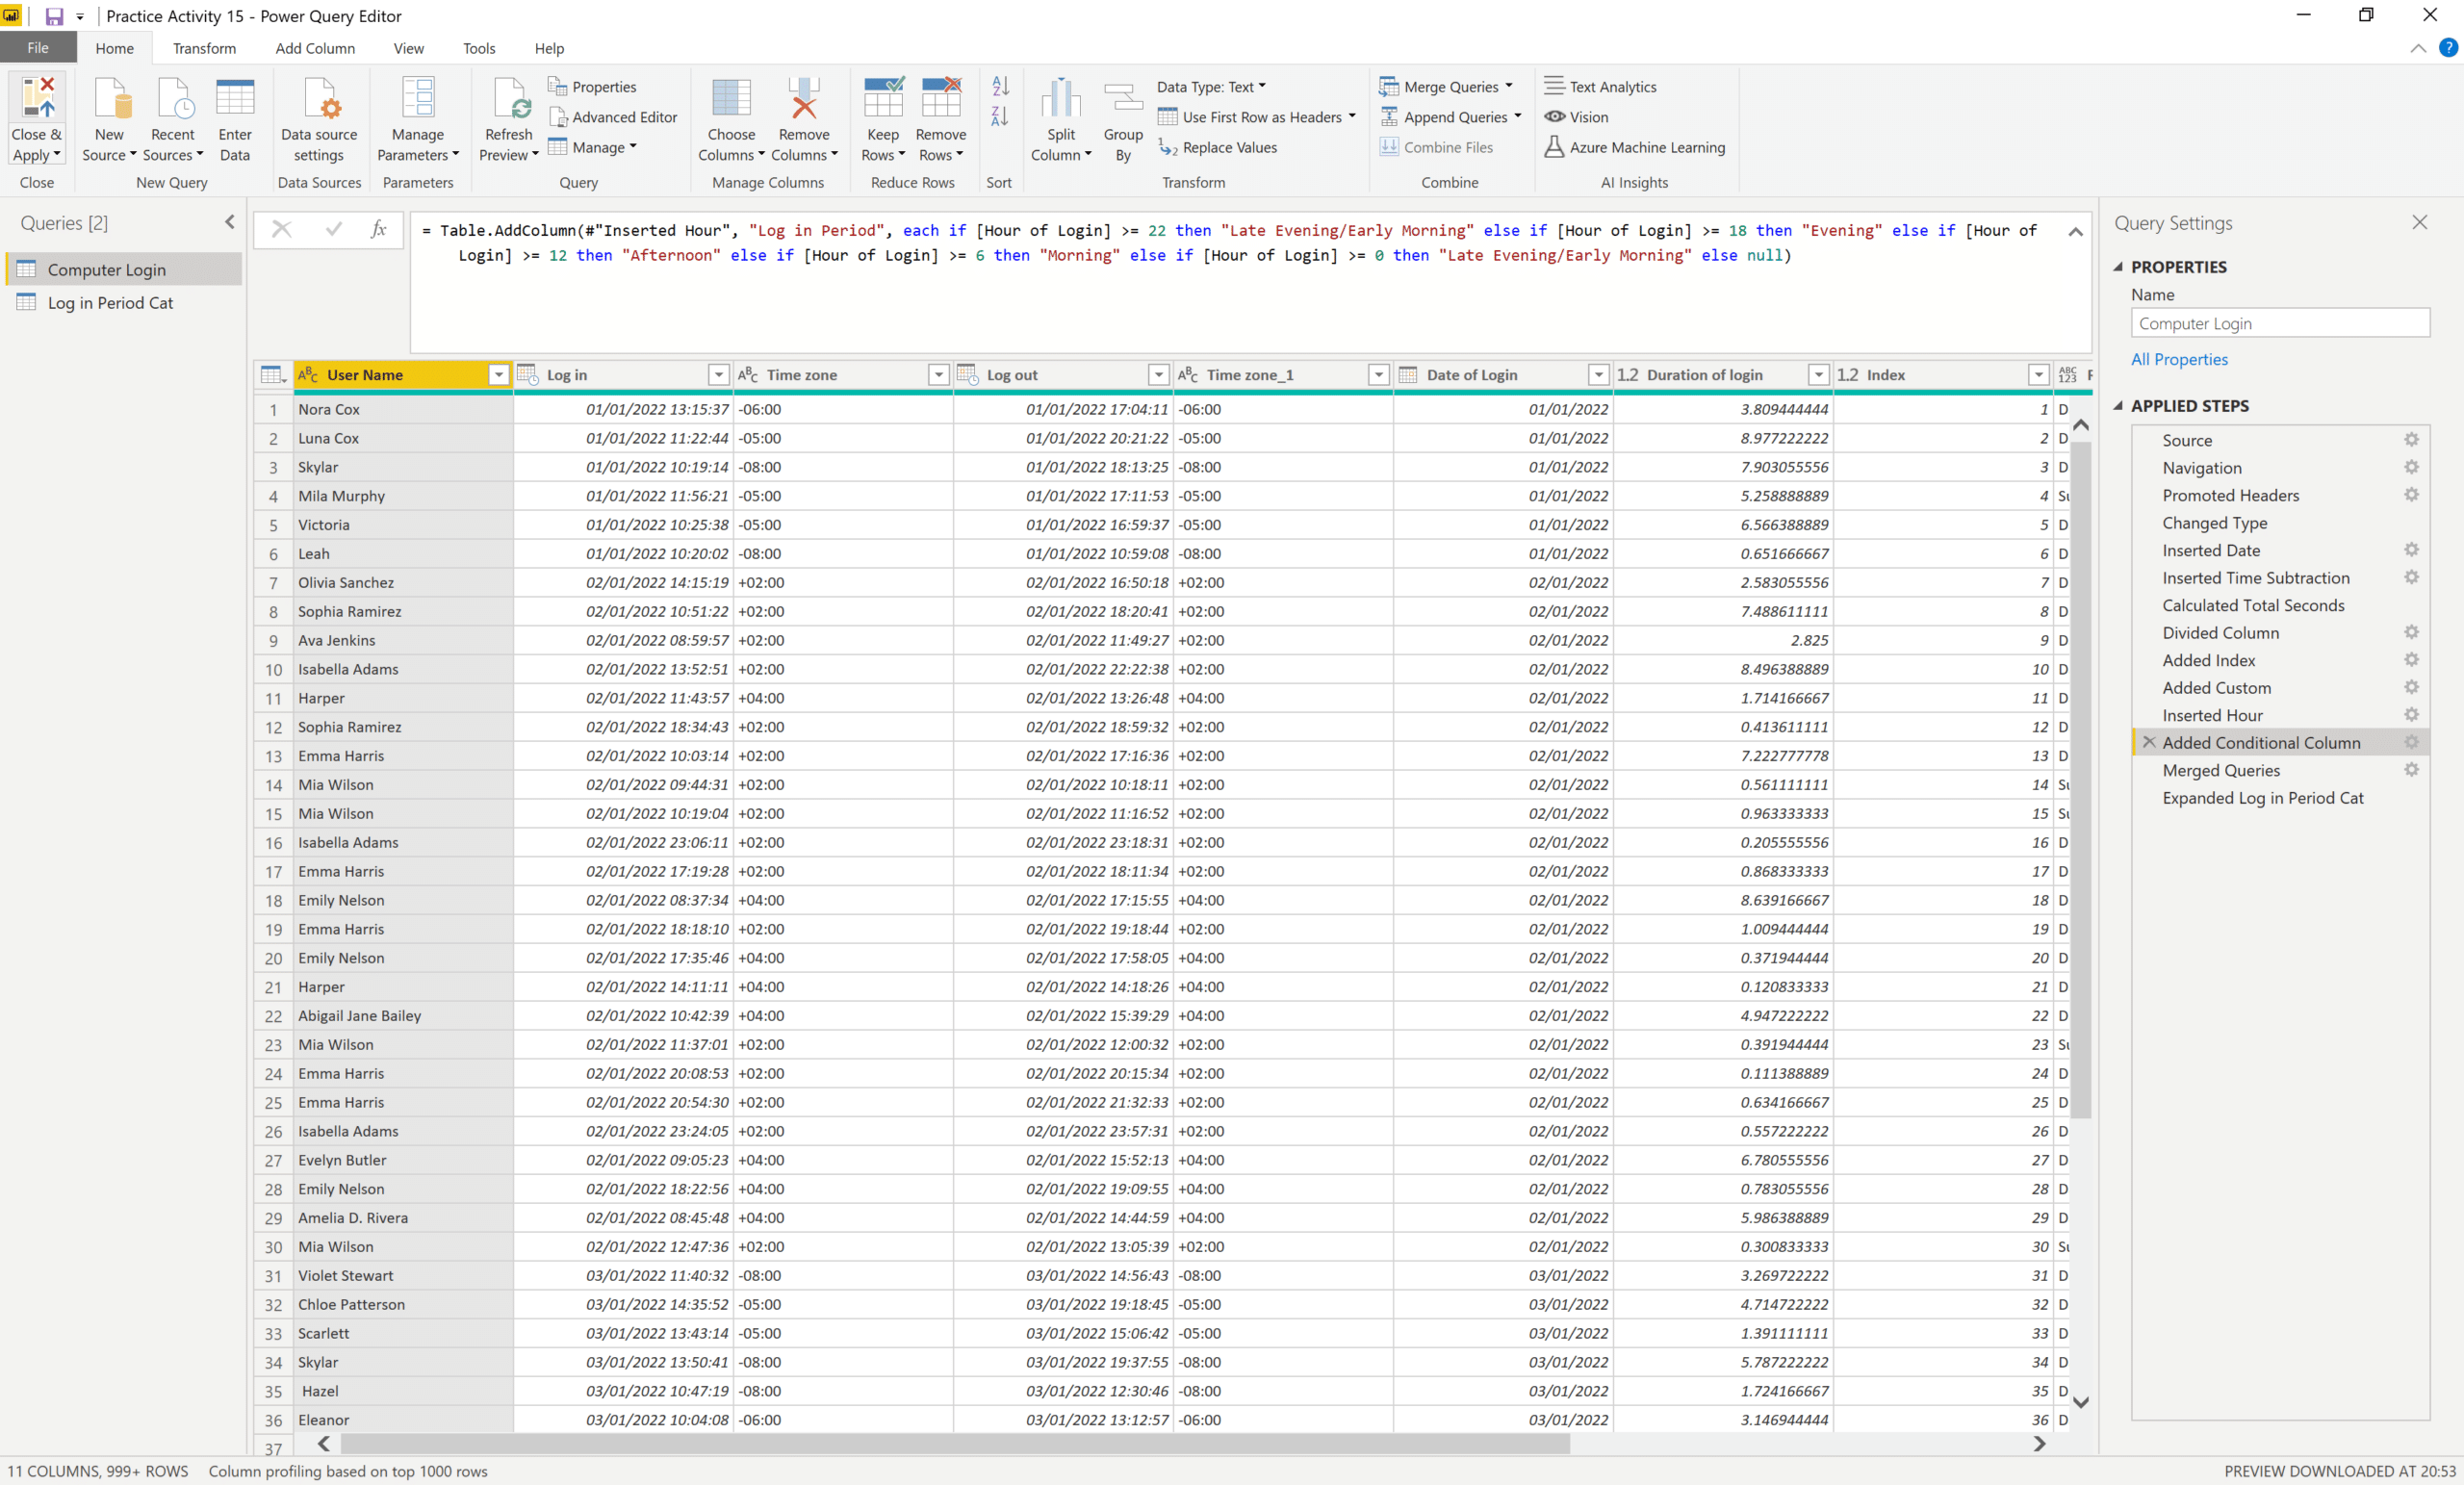
Task: Click the fx formula button
Action: 378,229
